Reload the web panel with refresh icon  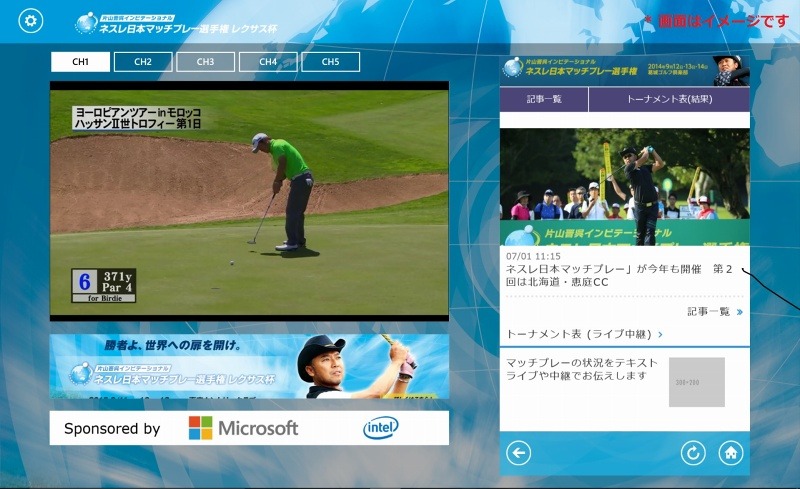(x=693, y=453)
